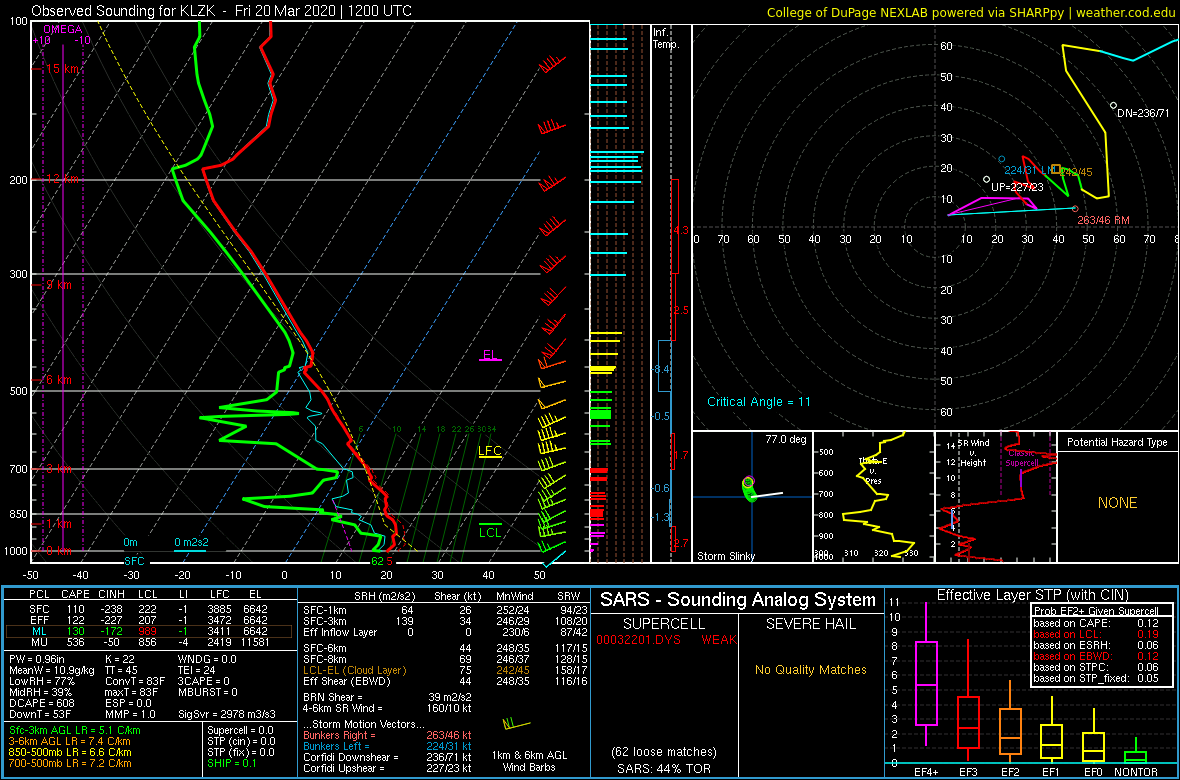
Task: Select the 12 km height marker
Action: pos(62,179)
